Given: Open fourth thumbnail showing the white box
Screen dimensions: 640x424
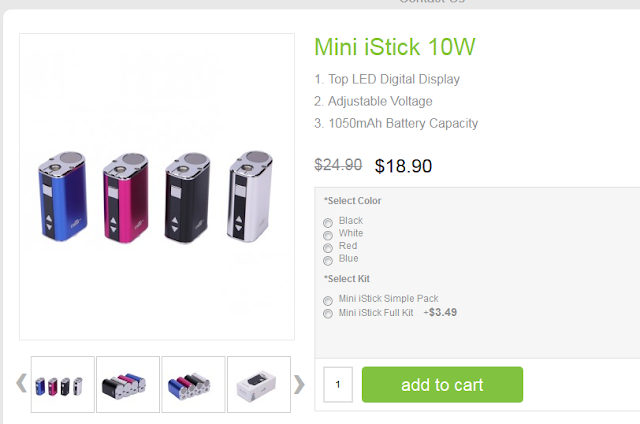Looking at the screenshot, I should tap(258, 384).
